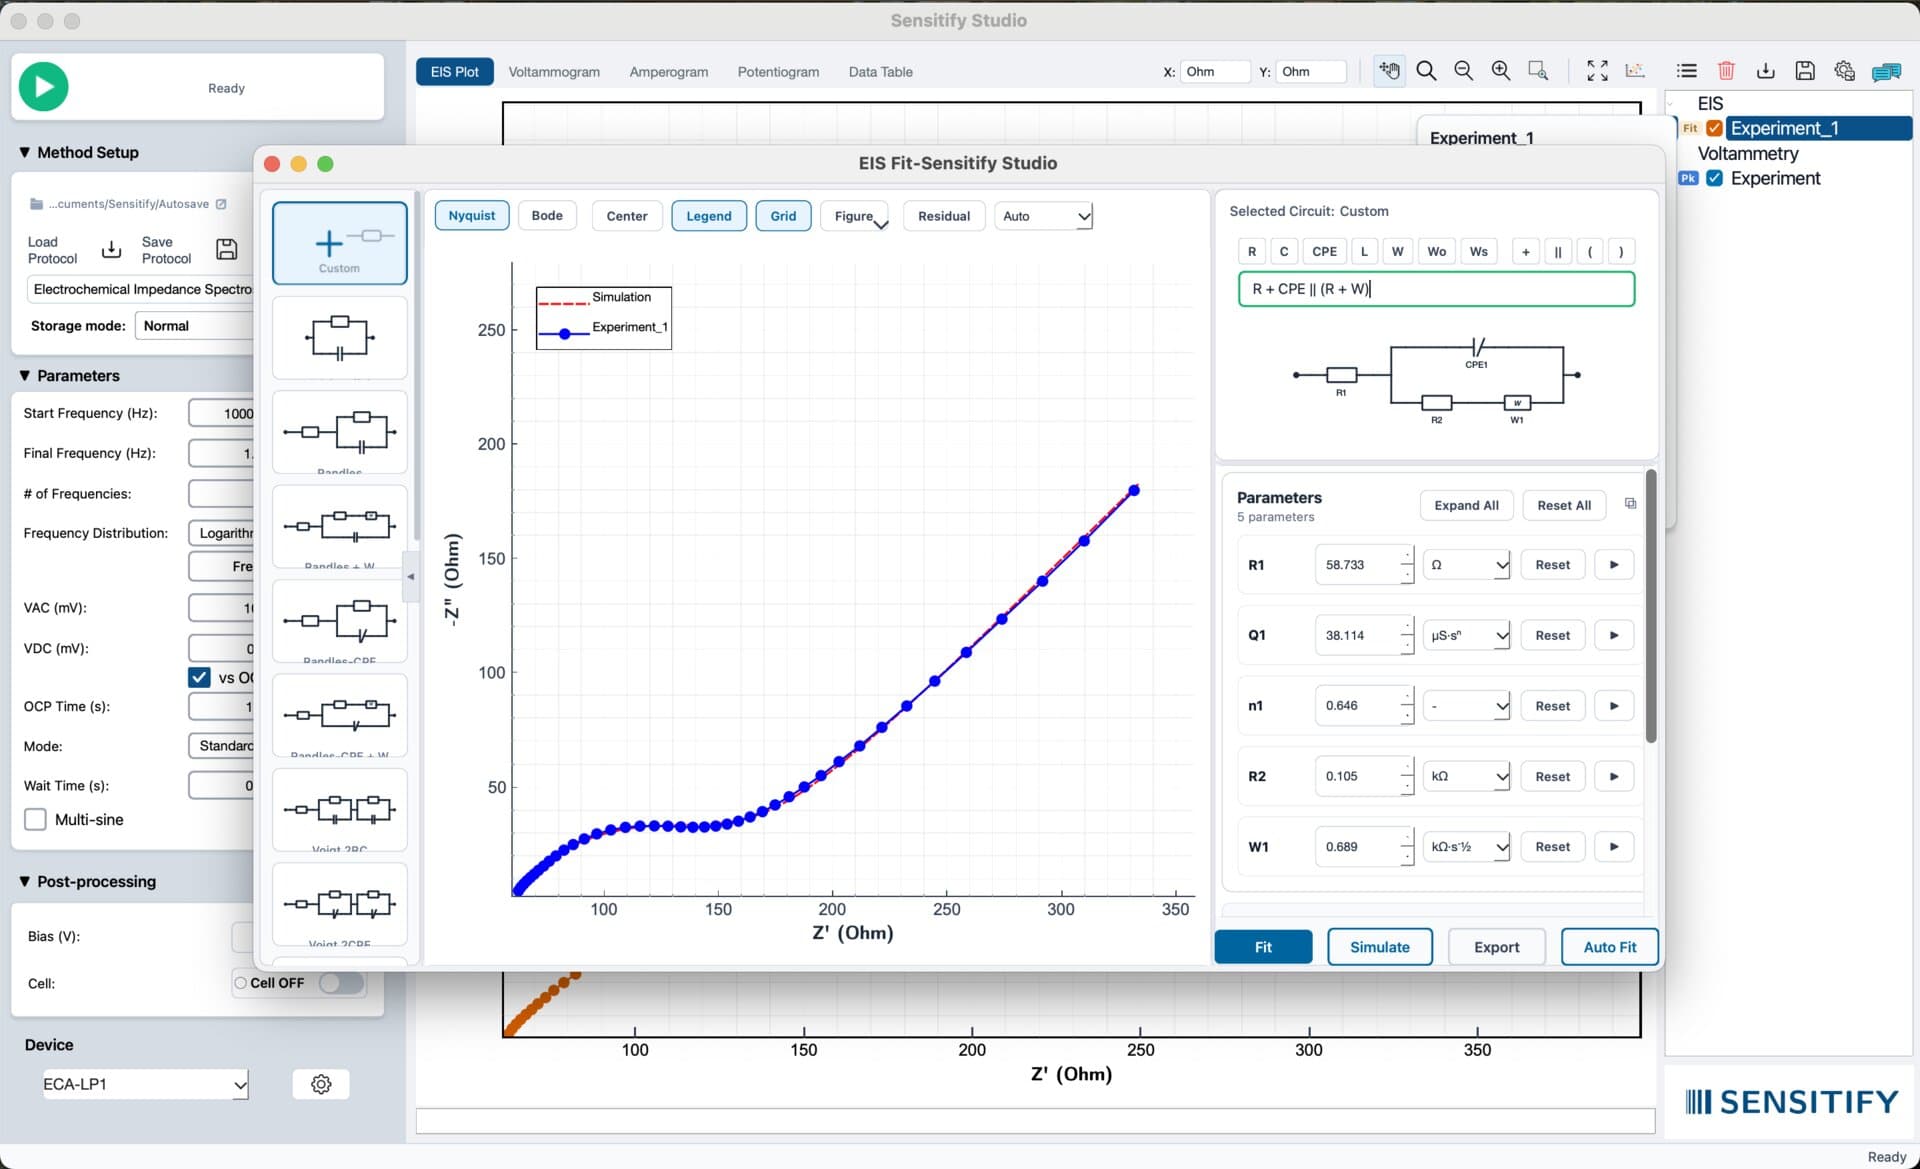Select the Randles-CPE circuit thumbnail
The width and height of the screenshot is (1920, 1169).
339,621
